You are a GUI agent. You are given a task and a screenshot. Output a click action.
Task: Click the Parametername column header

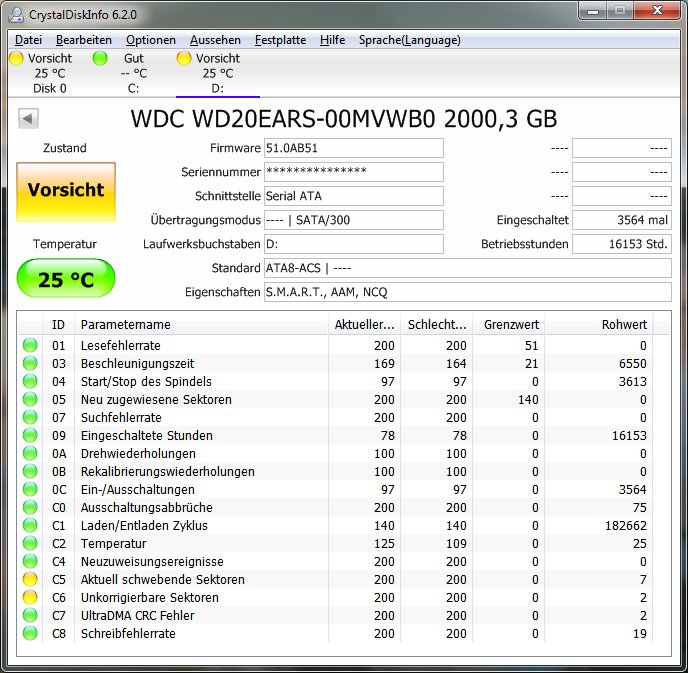coord(201,325)
